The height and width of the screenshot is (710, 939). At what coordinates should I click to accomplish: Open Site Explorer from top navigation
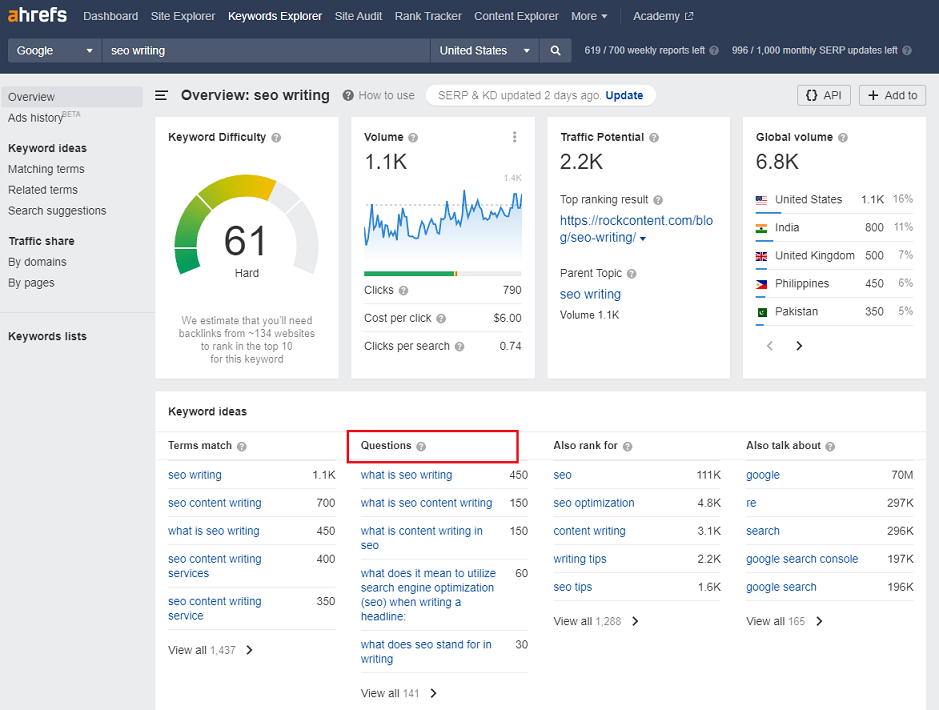click(x=183, y=16)
